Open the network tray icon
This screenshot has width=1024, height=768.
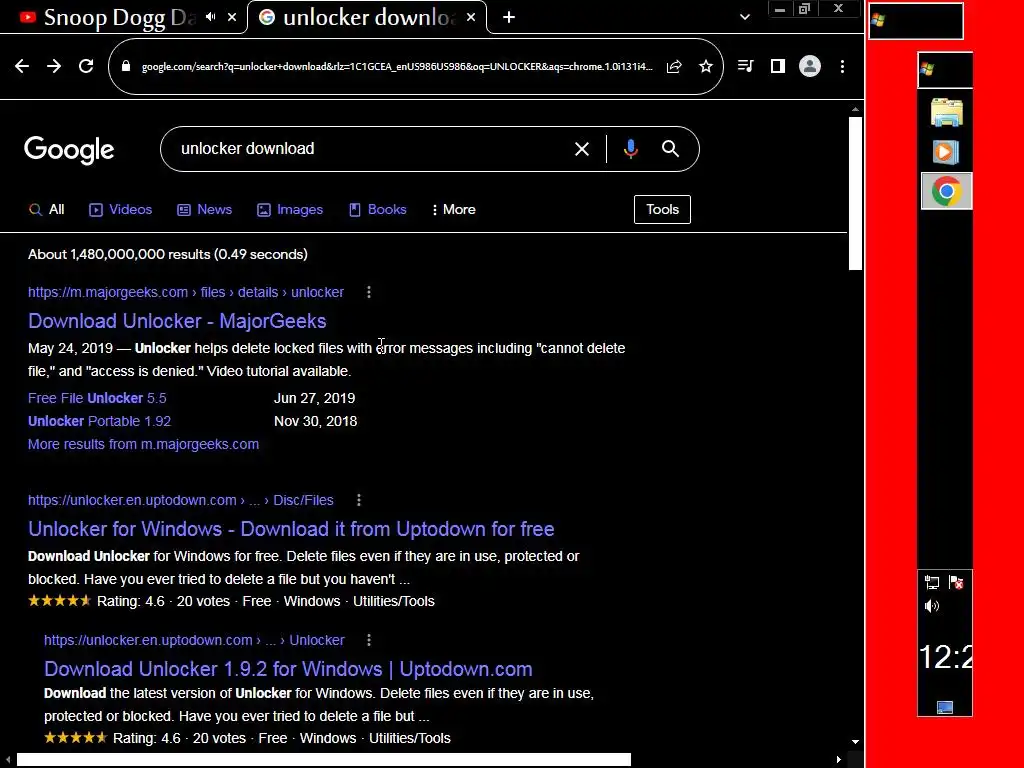(932, 582)
